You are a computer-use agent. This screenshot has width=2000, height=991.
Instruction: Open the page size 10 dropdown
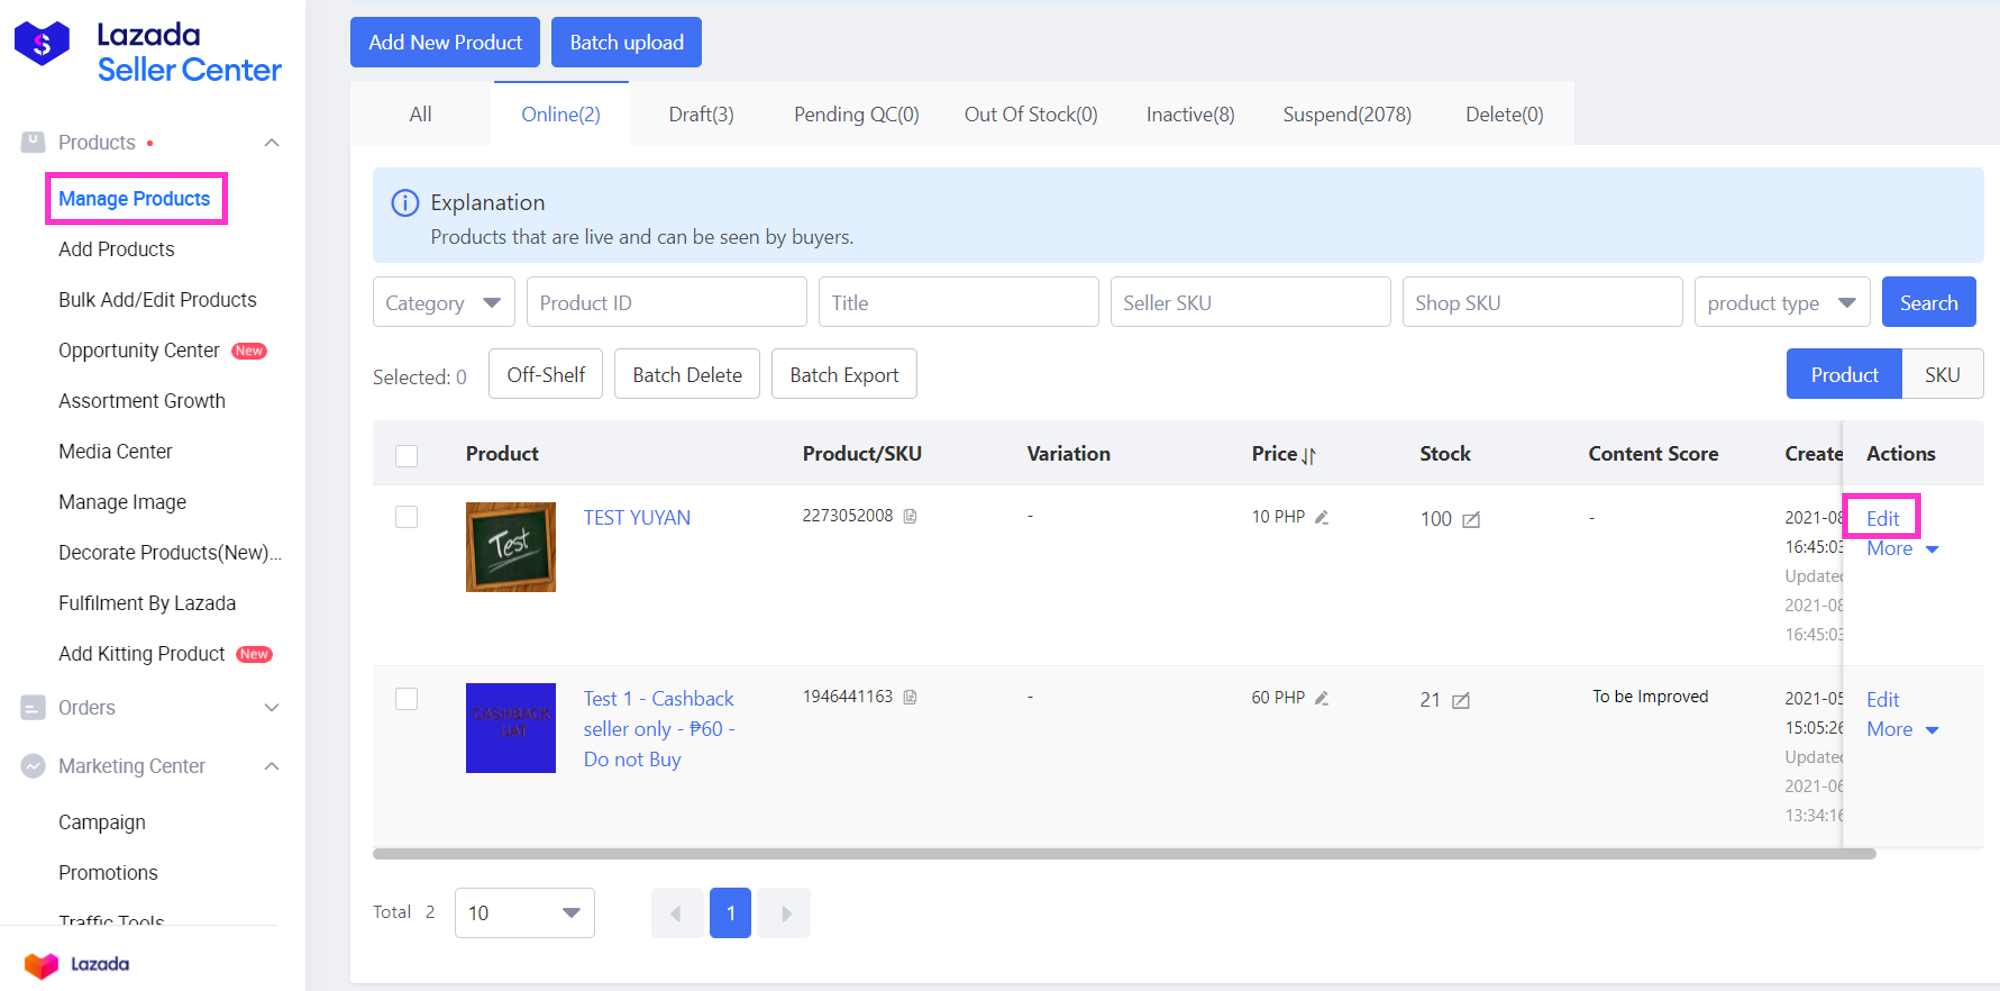click(525, 913)
